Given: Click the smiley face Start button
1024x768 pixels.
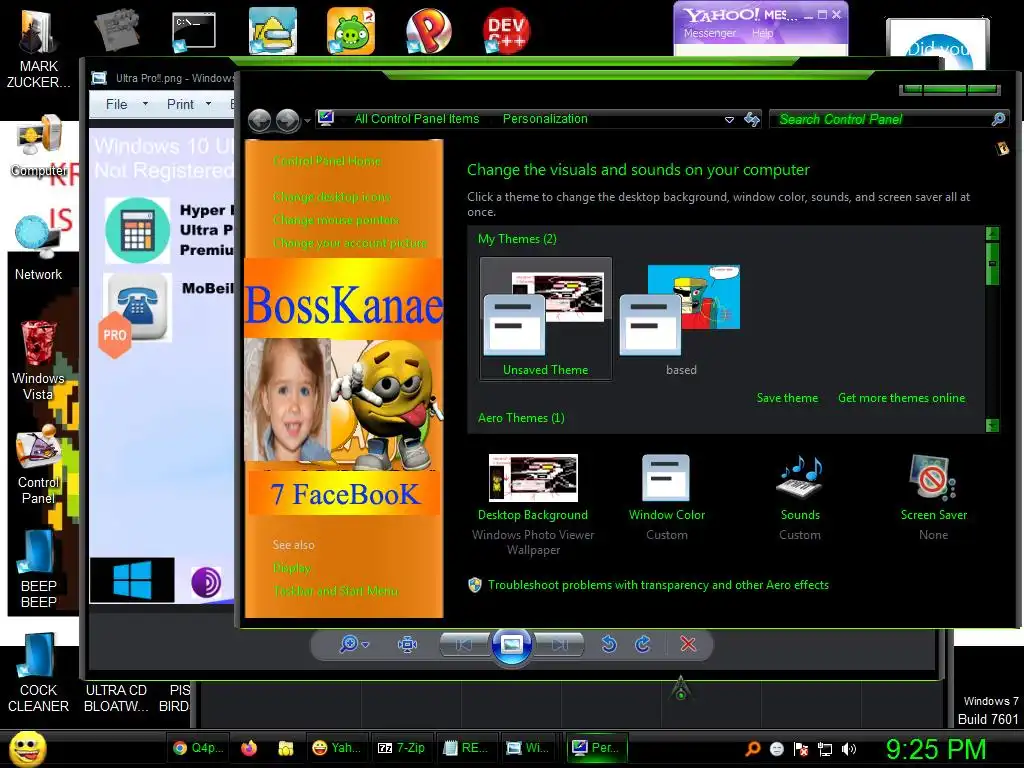Looking at the screenshot, I should tap(27, 748).
